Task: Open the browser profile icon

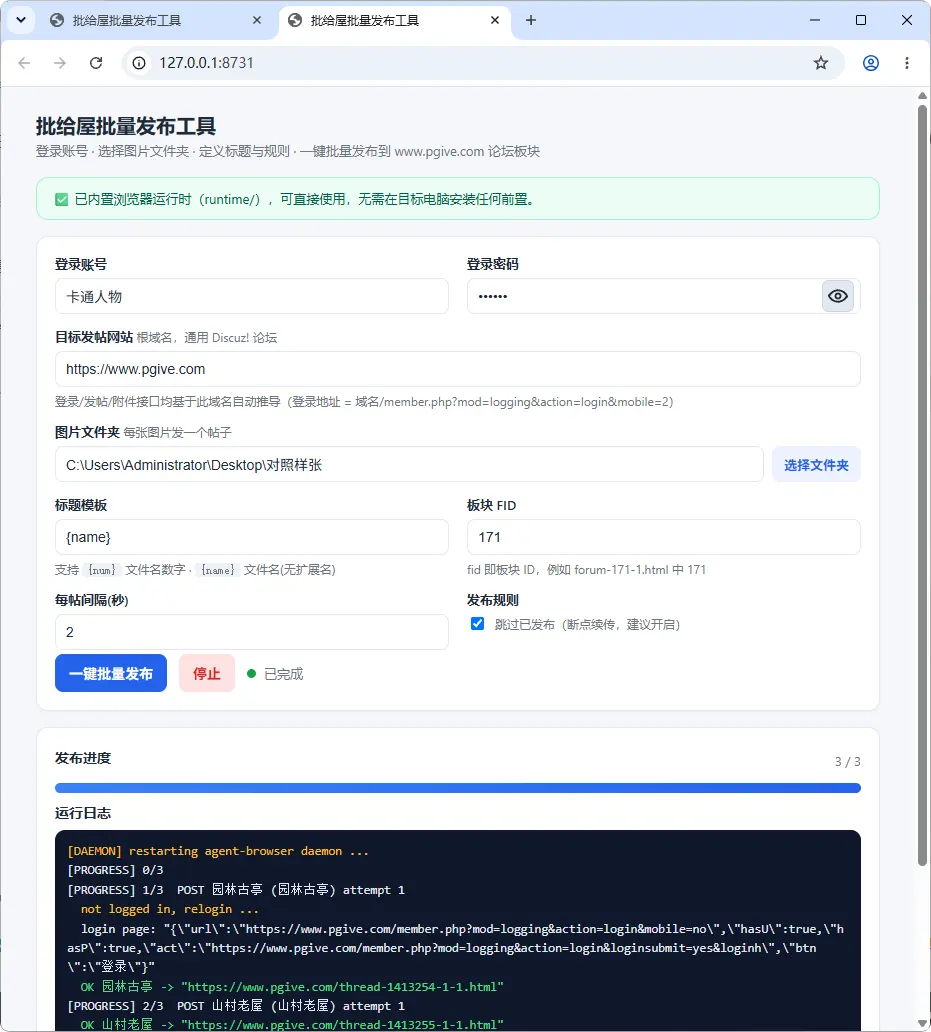Action: pyautogui.click(x=870, y=63)
